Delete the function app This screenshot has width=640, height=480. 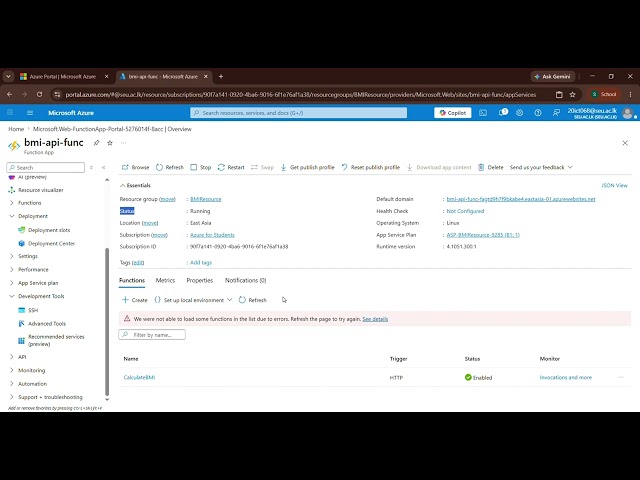coord(491,167)
